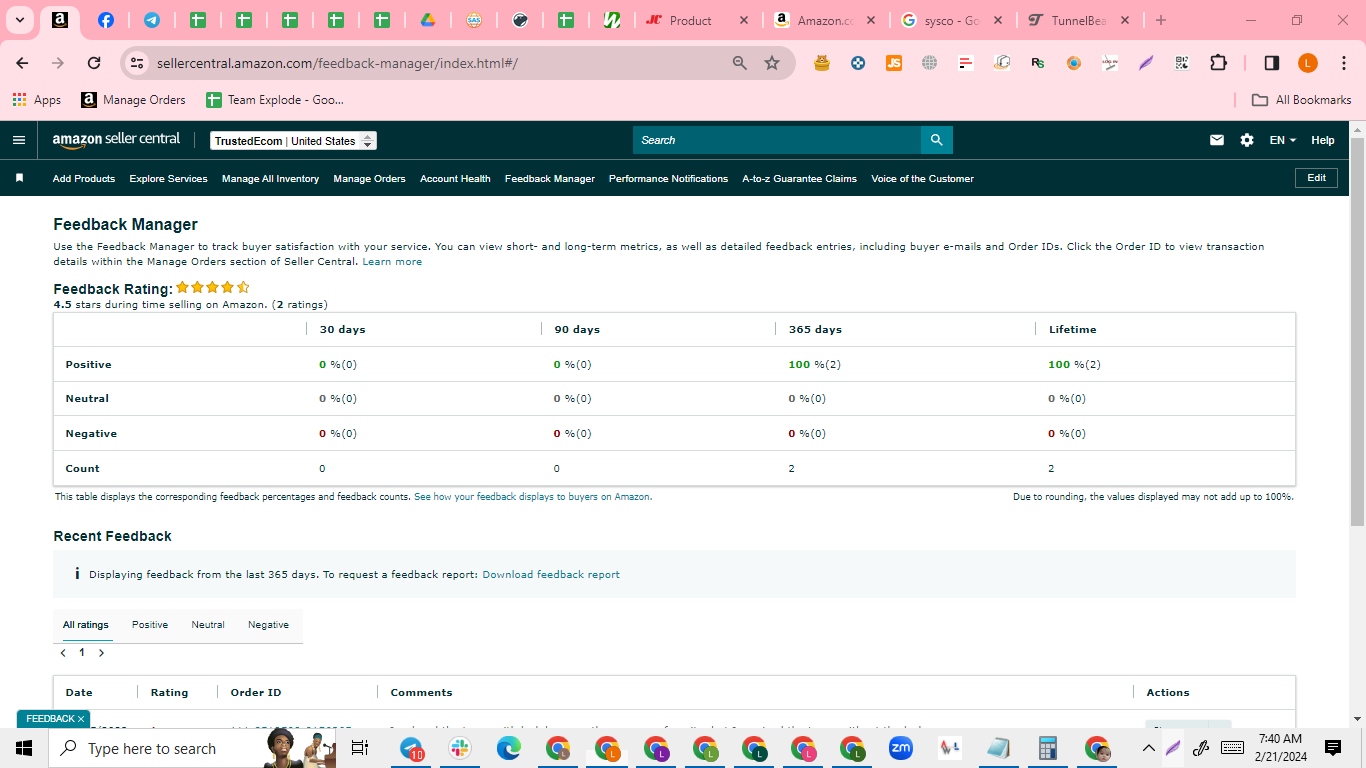The height and width of the screenshot is (768, 1366).
Task: Open the messages envelope icon
Action: click(1217, 140)
